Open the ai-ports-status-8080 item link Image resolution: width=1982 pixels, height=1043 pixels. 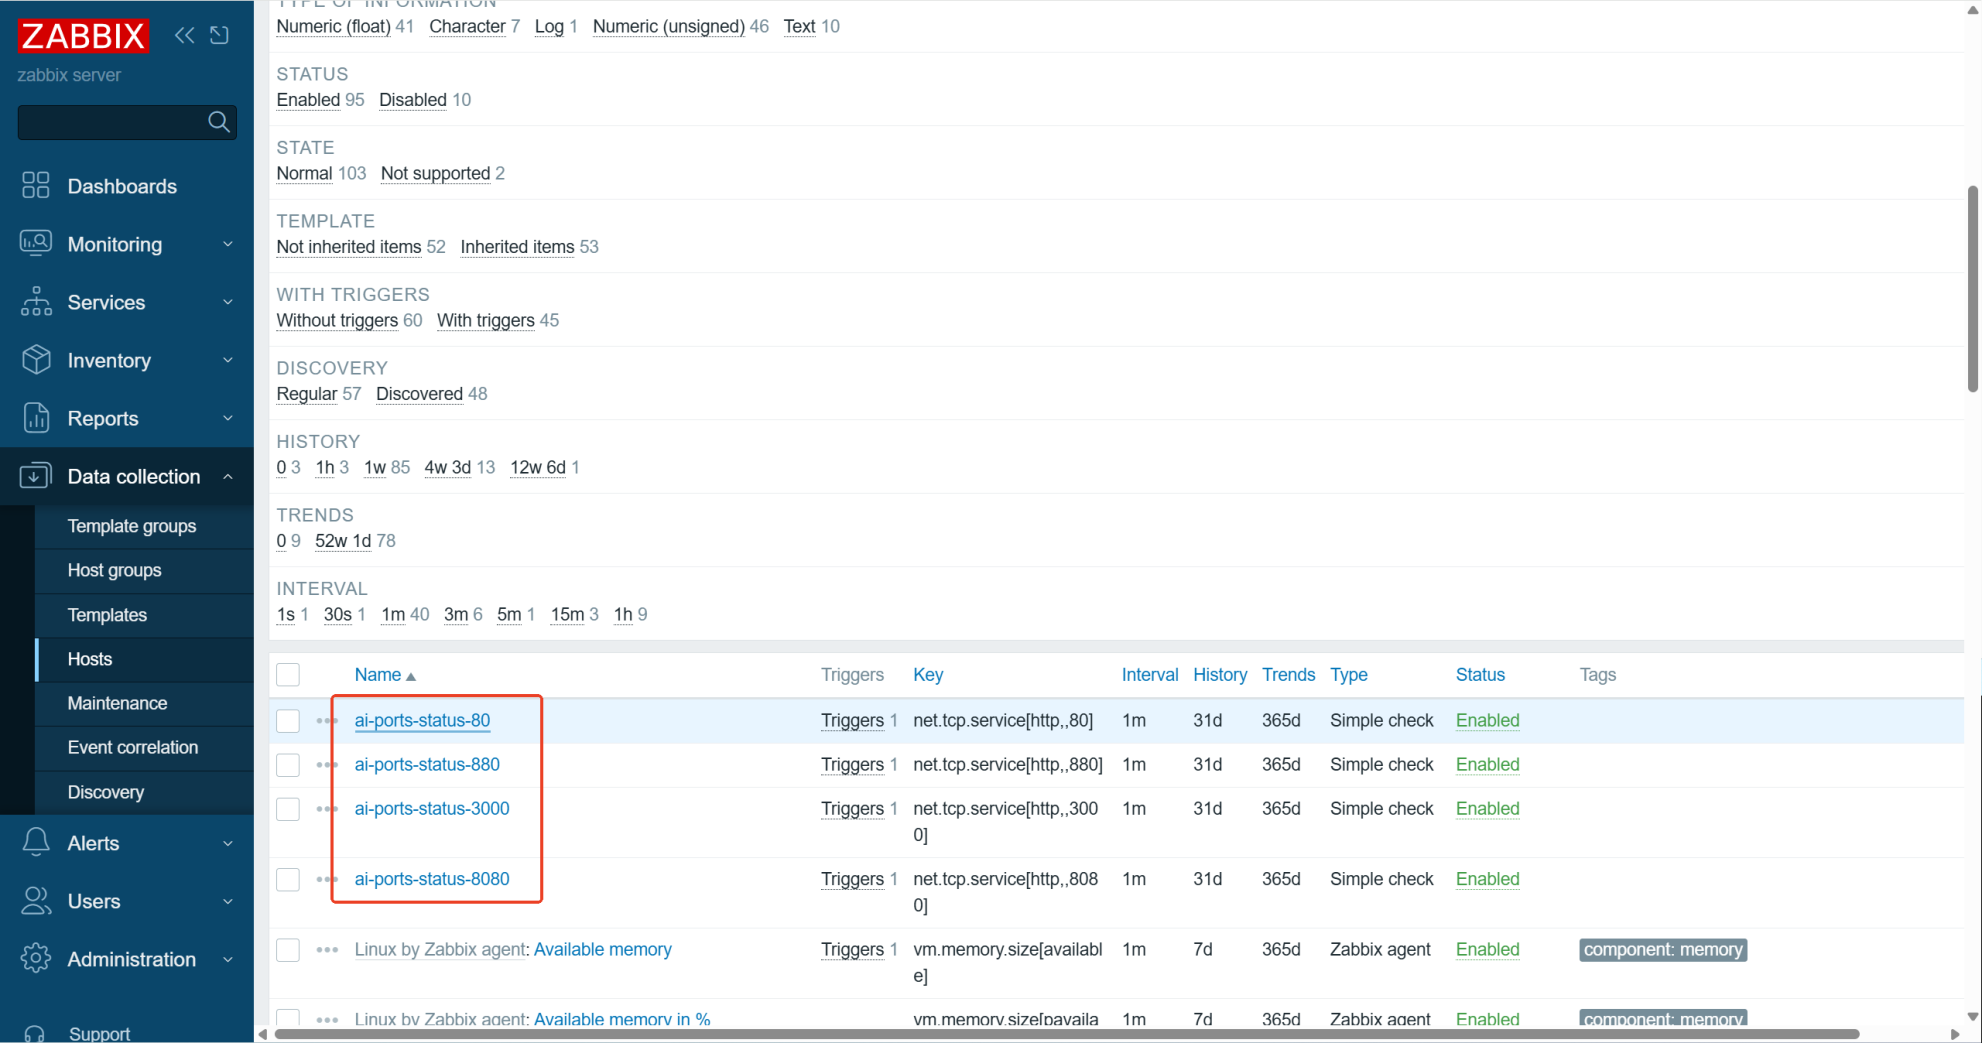[432, 879]
